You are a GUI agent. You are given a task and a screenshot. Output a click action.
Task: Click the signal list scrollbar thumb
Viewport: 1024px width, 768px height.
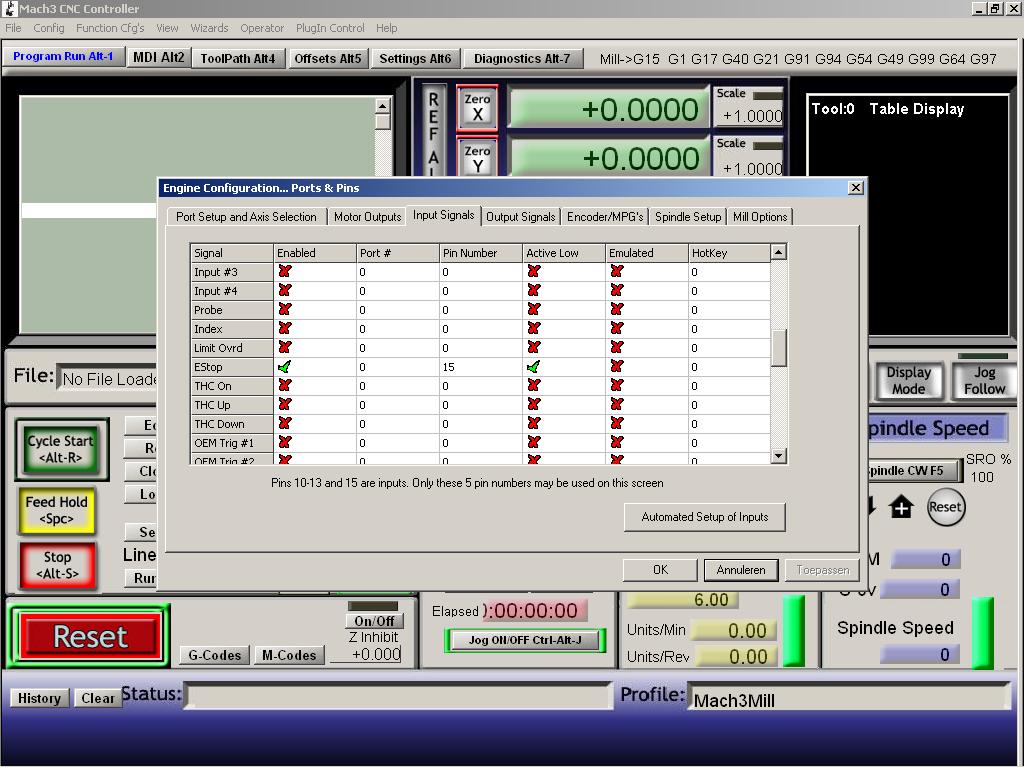(779, 348)
